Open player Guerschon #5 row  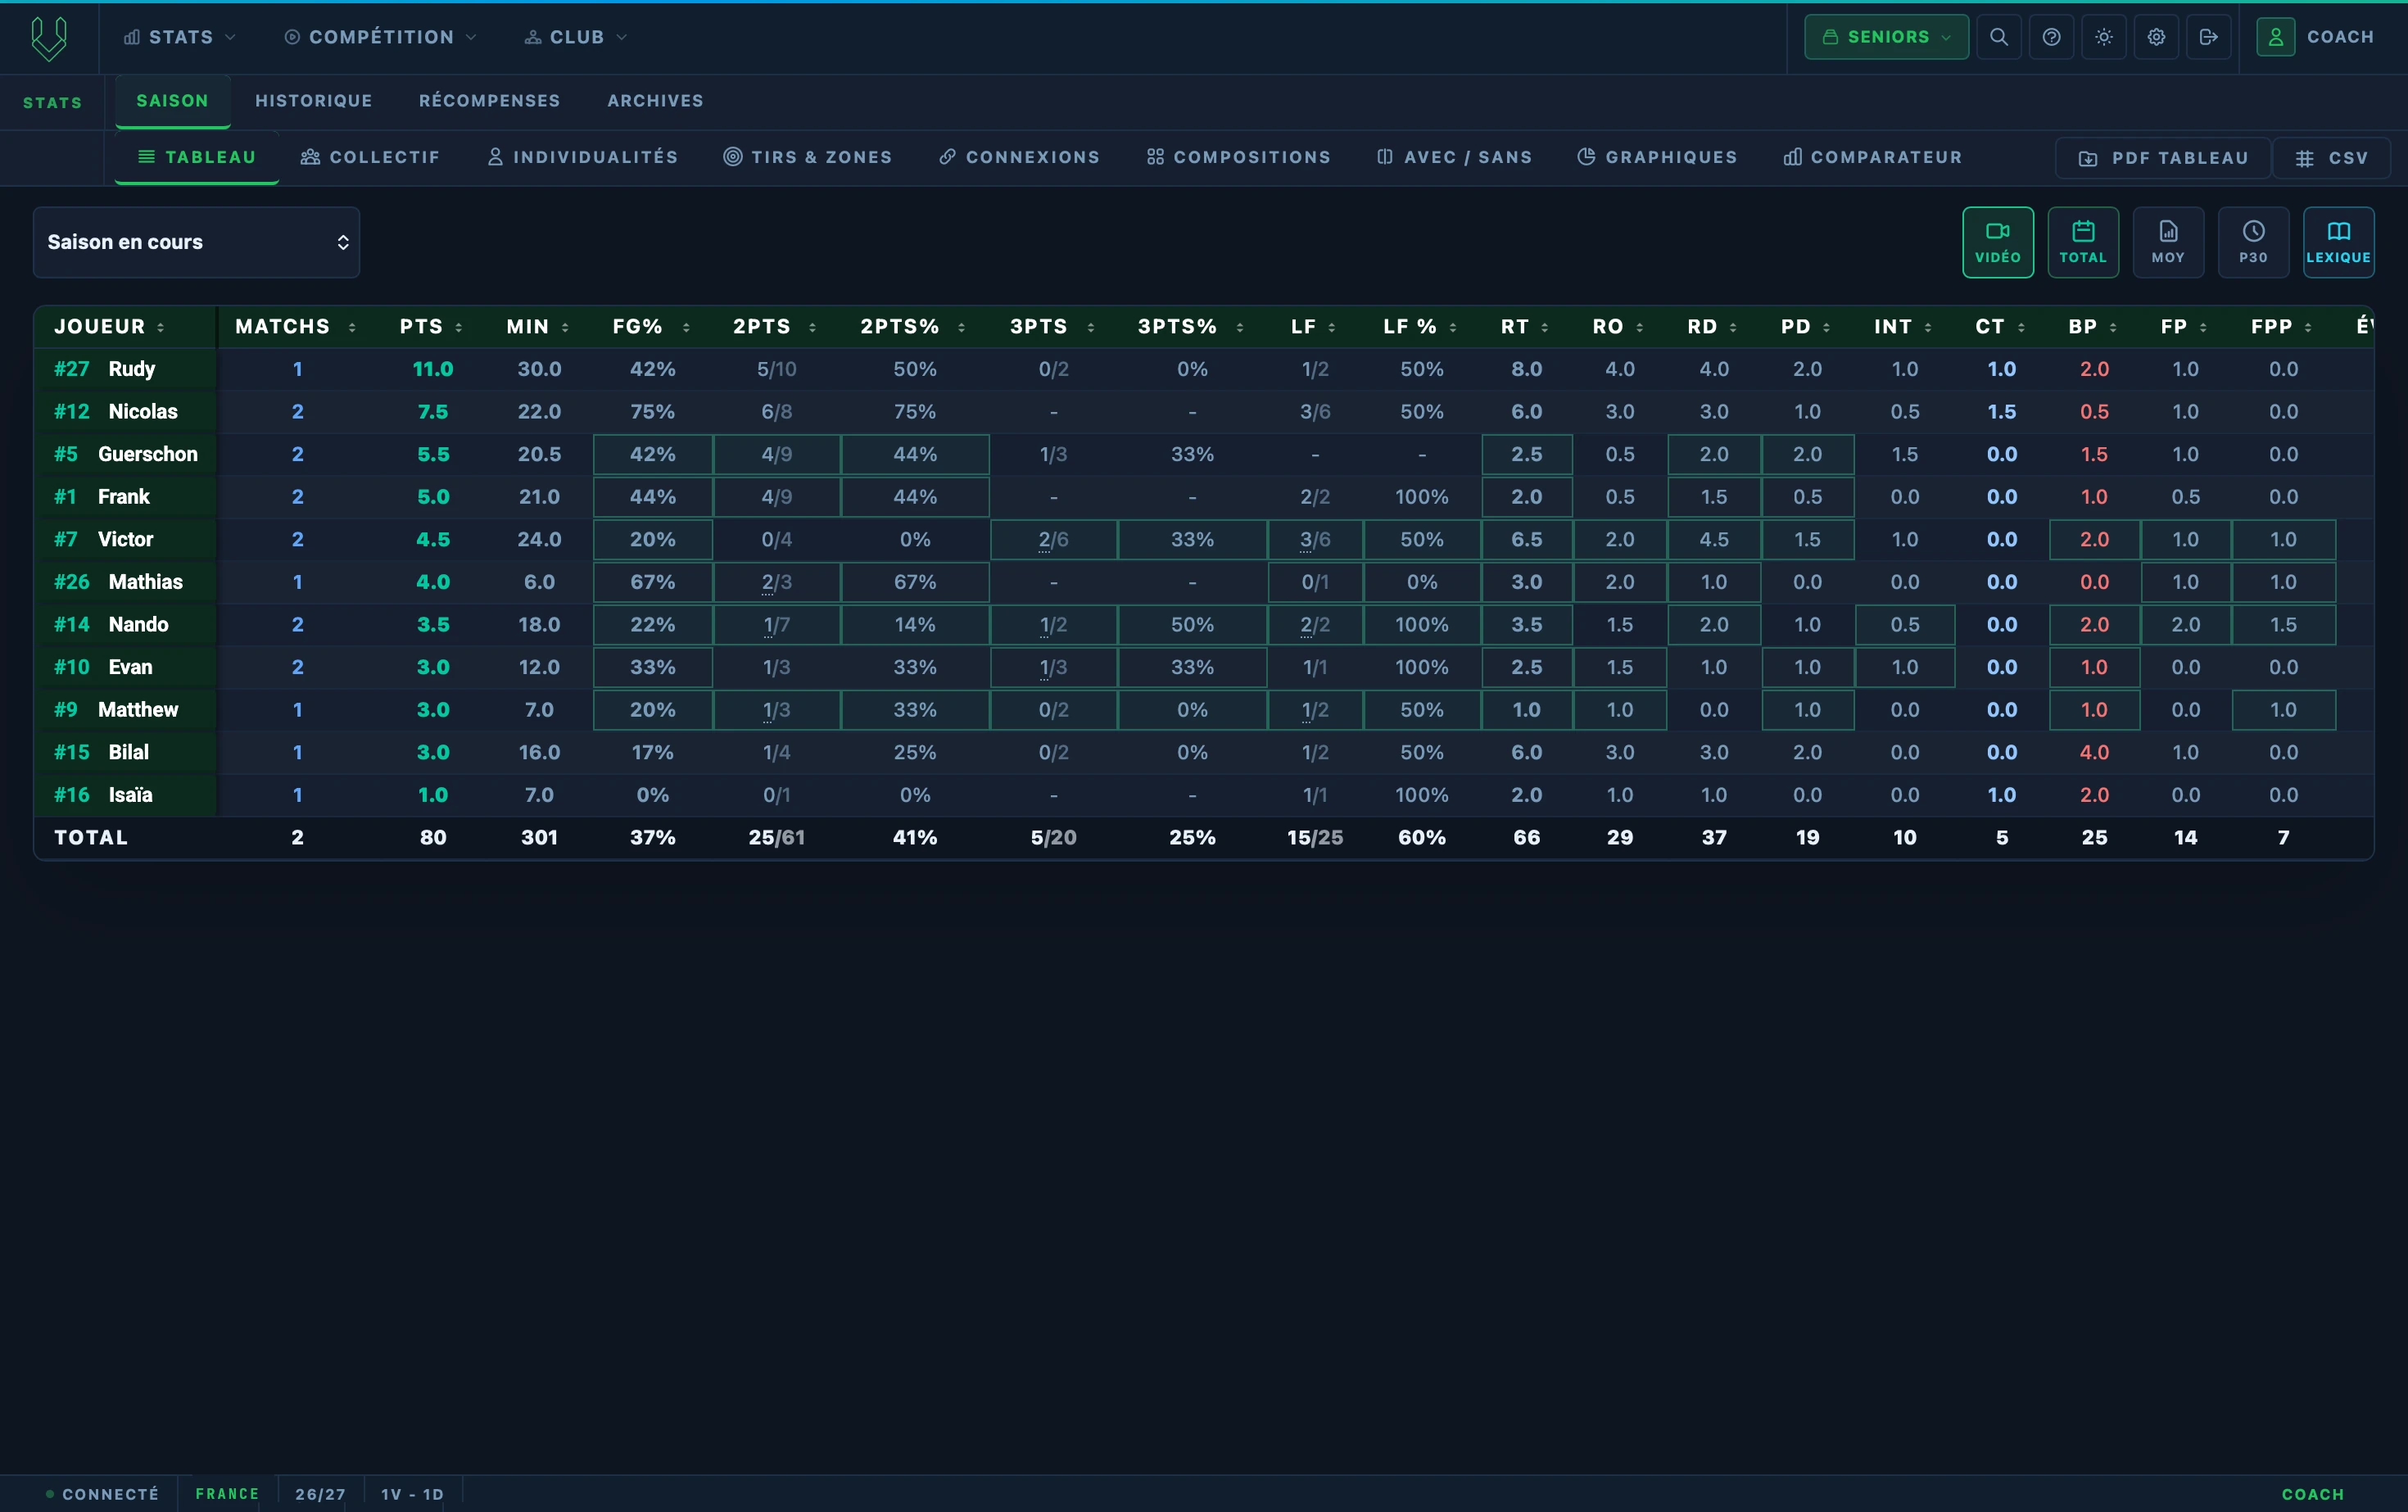1203,454
